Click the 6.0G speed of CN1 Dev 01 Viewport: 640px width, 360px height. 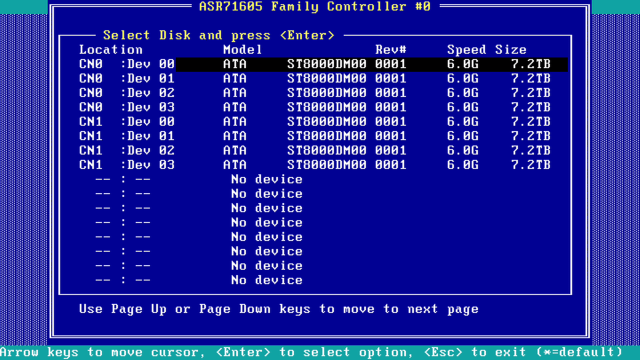(462, 136)
